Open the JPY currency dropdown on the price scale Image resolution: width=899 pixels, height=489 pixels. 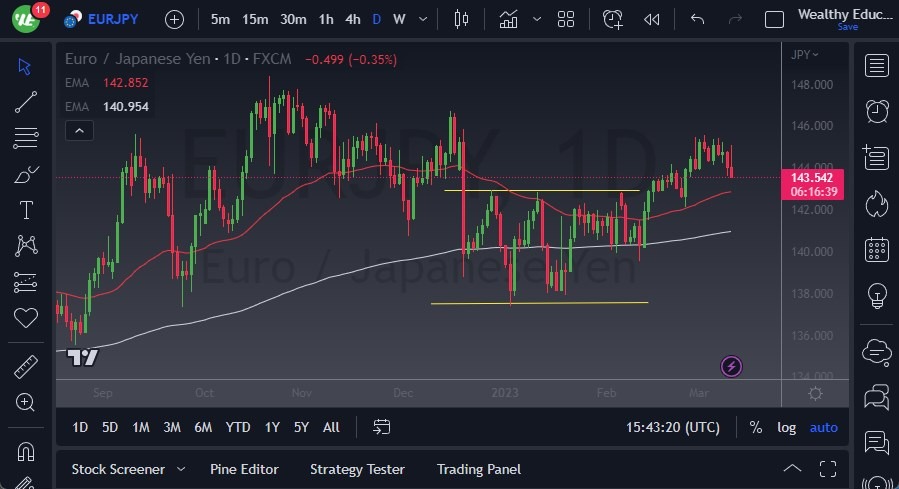click(804, 55)
